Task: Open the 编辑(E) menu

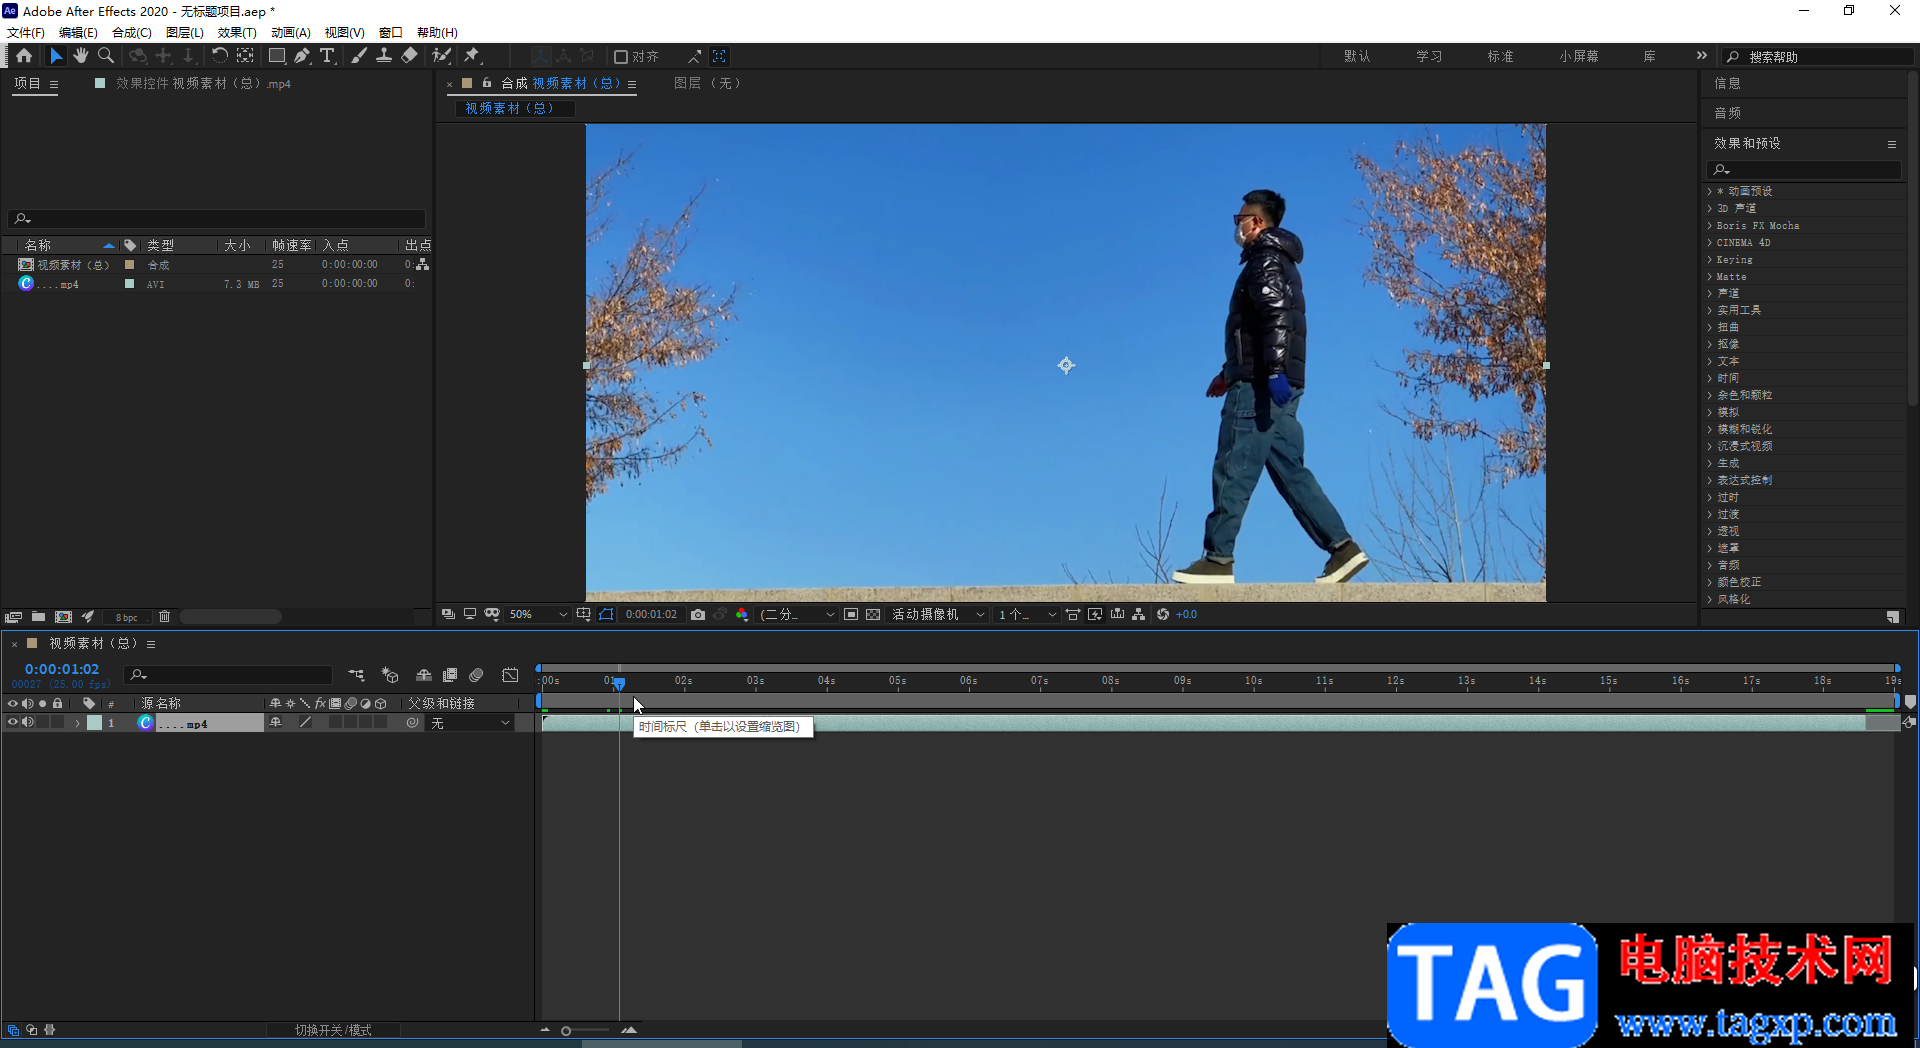Action: pos(78,33)
